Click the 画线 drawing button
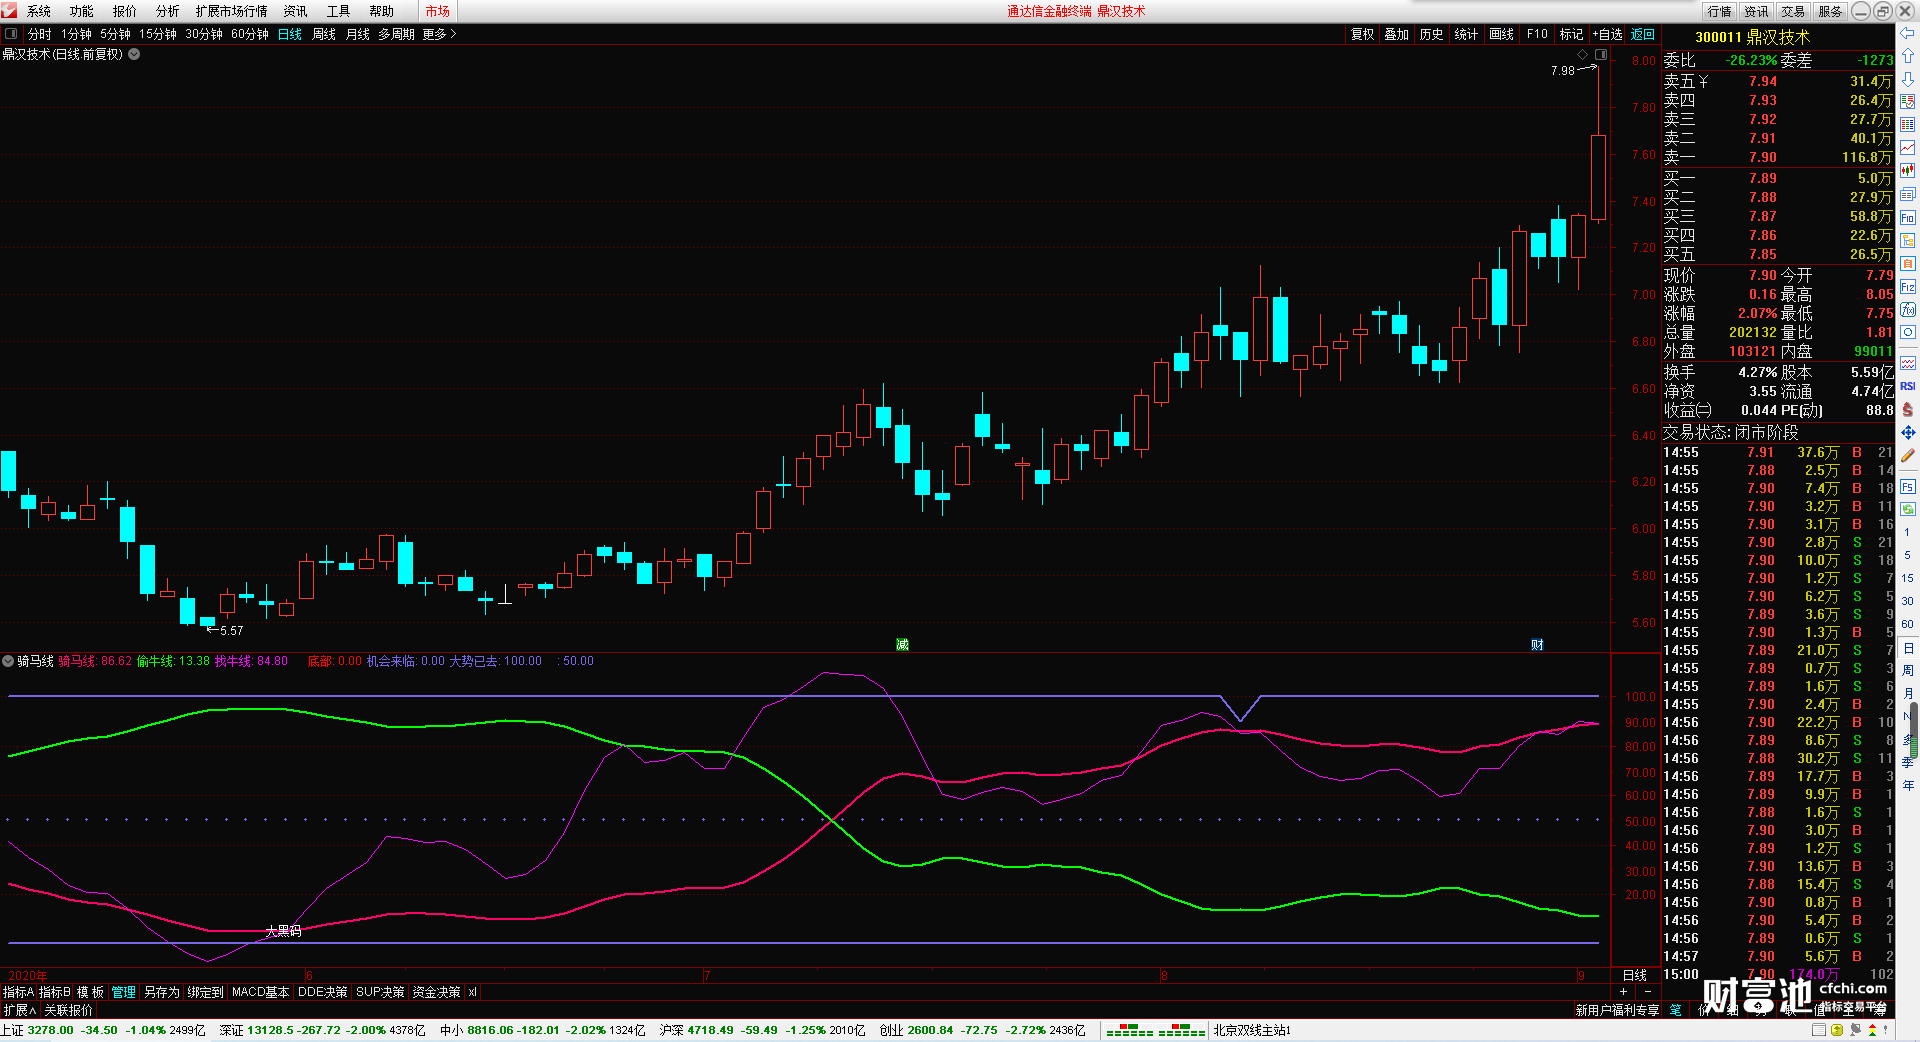 coord(1502,34)
